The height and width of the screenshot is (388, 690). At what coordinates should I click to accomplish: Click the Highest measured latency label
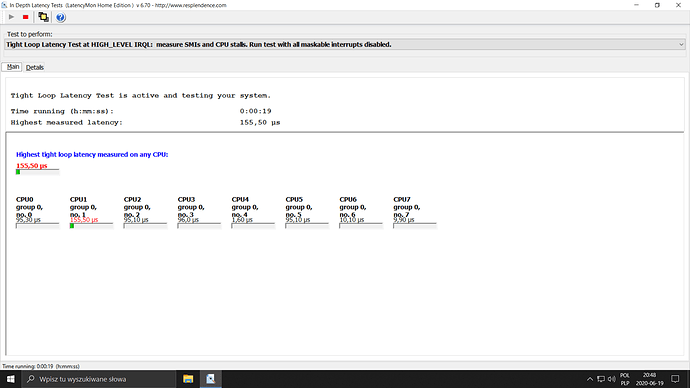pyautogui.click(x=66, y=123)
